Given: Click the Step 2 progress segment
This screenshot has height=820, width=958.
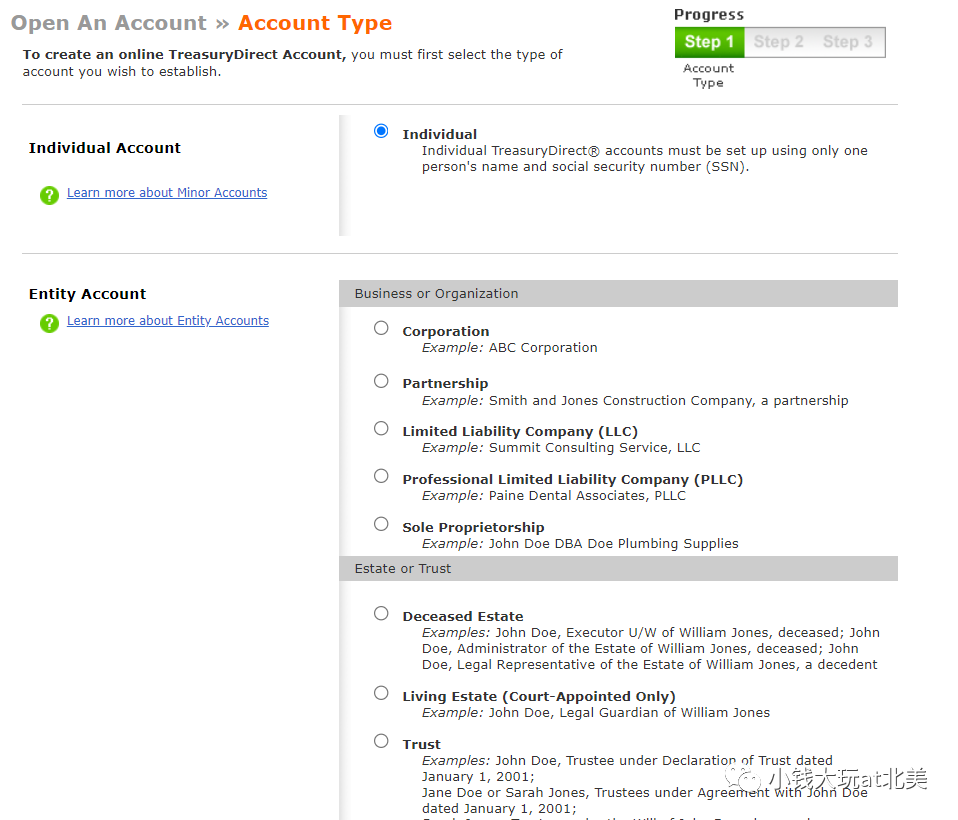Looking at the screenshot, I should (778, 42).
